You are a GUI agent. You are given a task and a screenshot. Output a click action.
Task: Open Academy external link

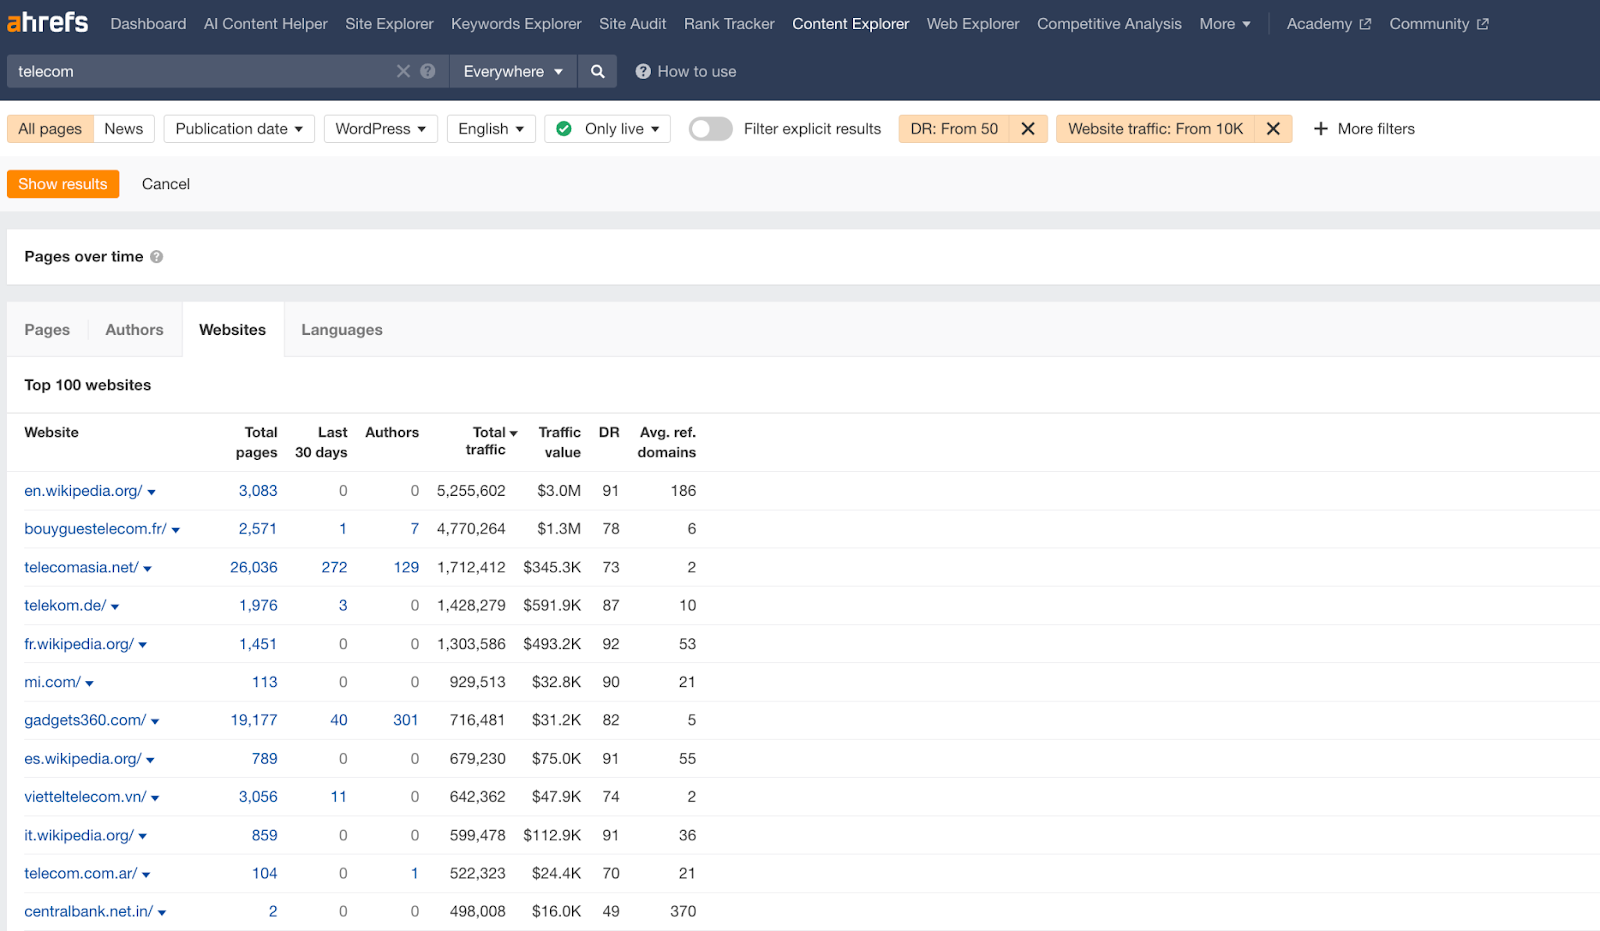[1328, 23]
